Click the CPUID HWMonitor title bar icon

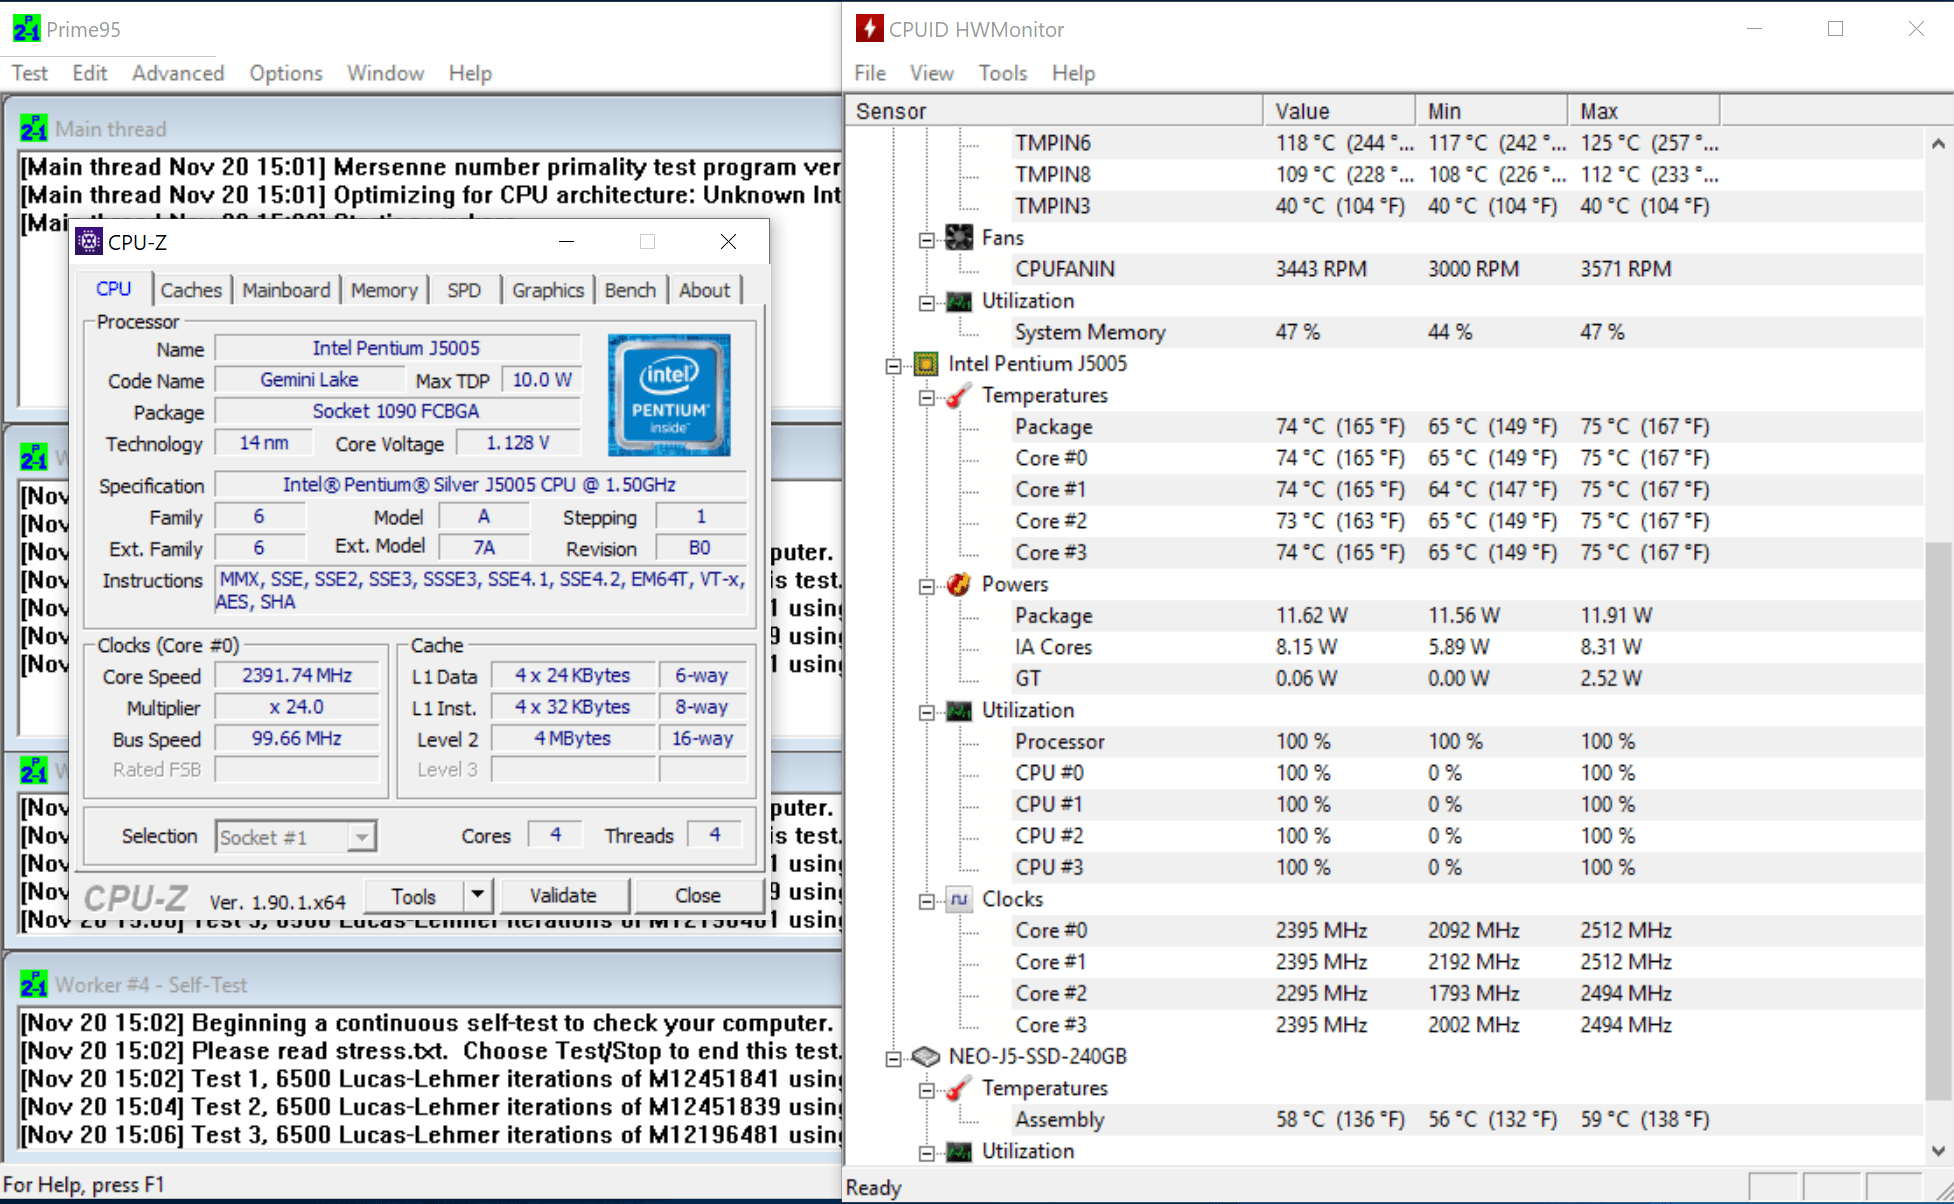coord(869,29)
